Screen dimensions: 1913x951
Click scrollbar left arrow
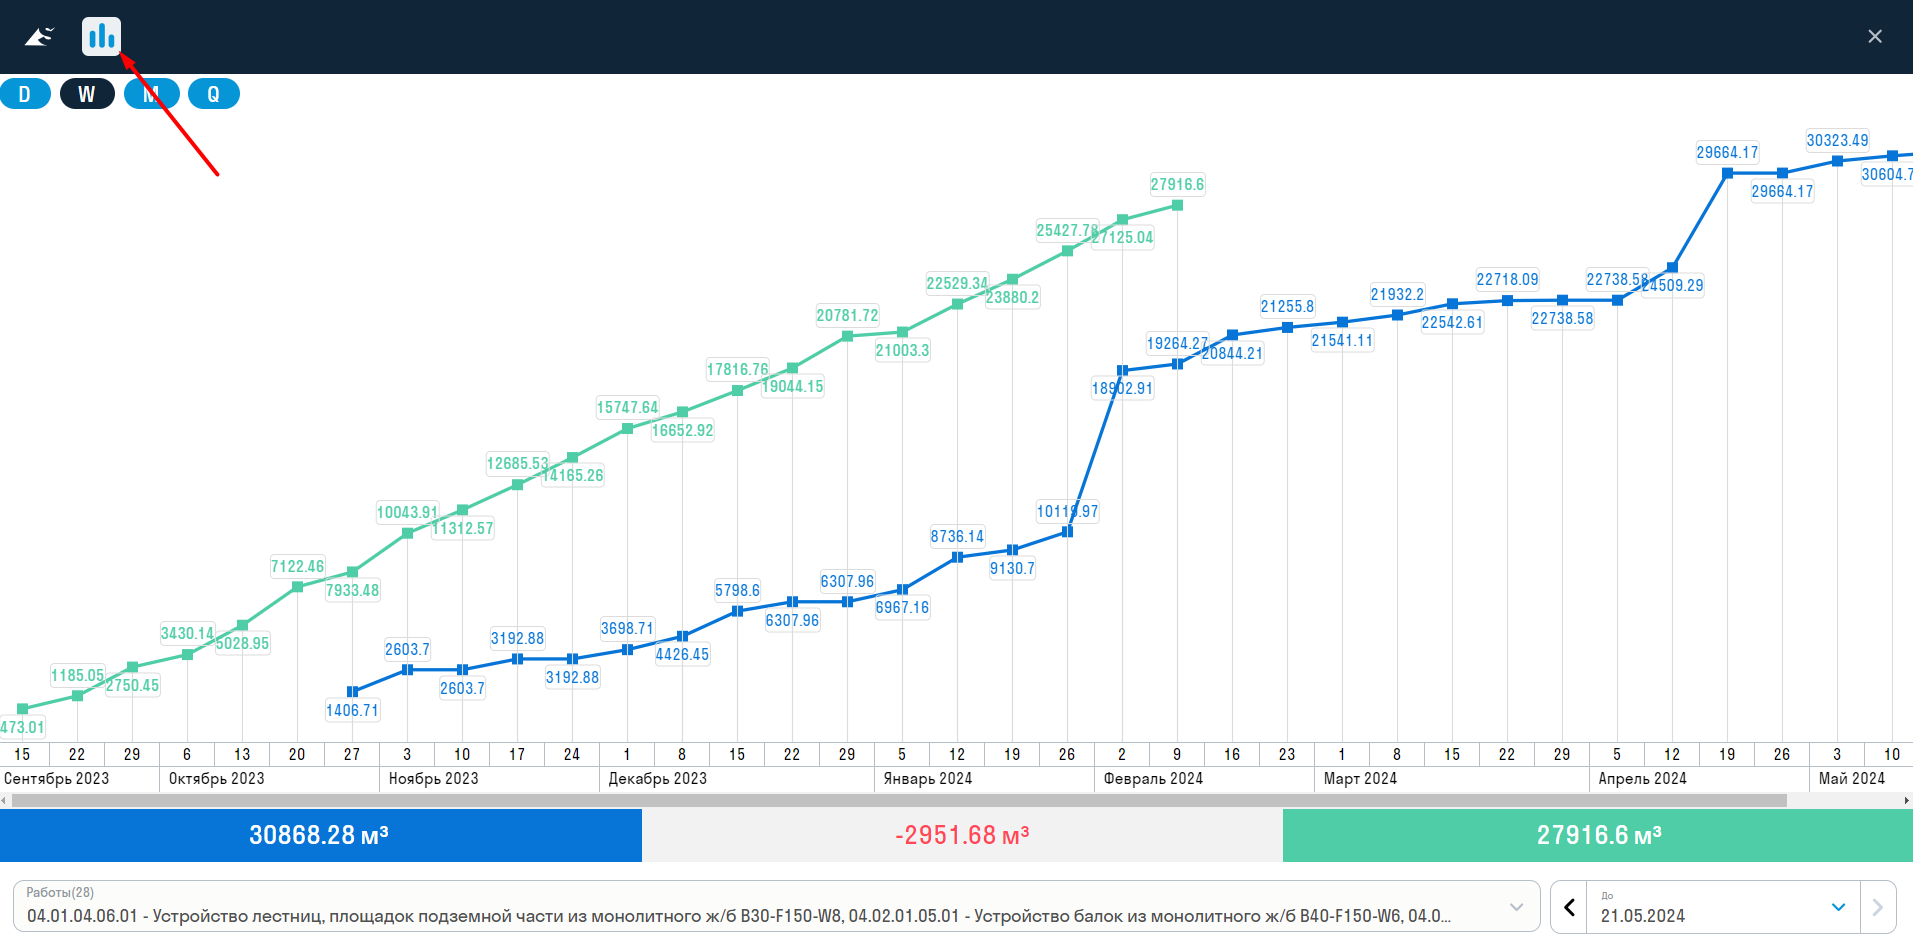click(4, 800)
